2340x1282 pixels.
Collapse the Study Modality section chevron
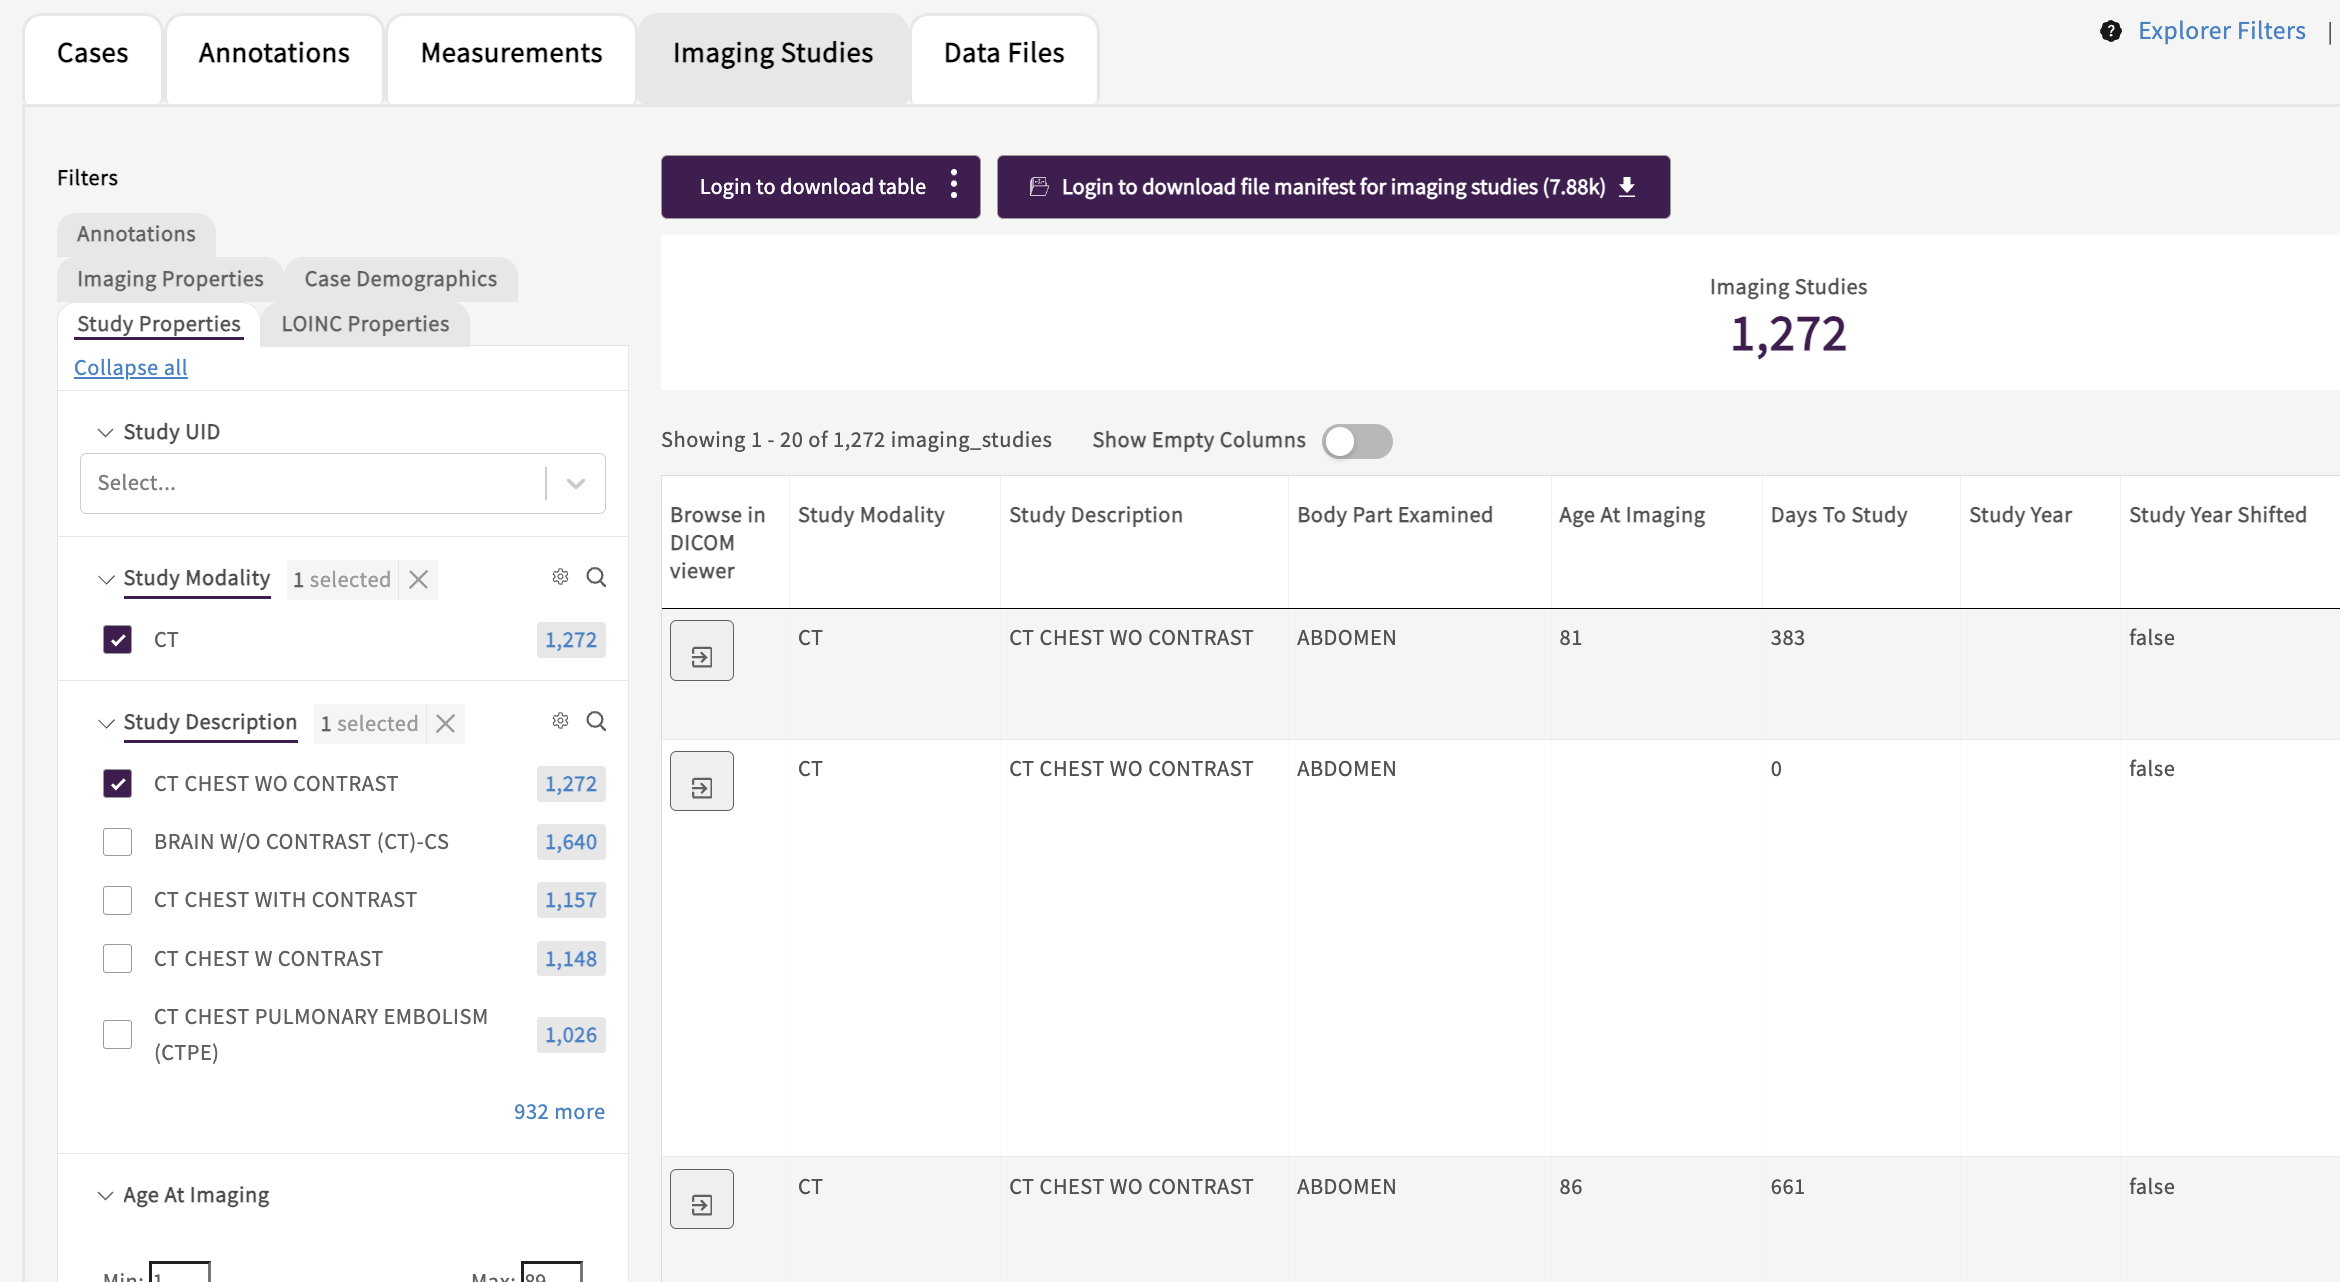[106, 579]
